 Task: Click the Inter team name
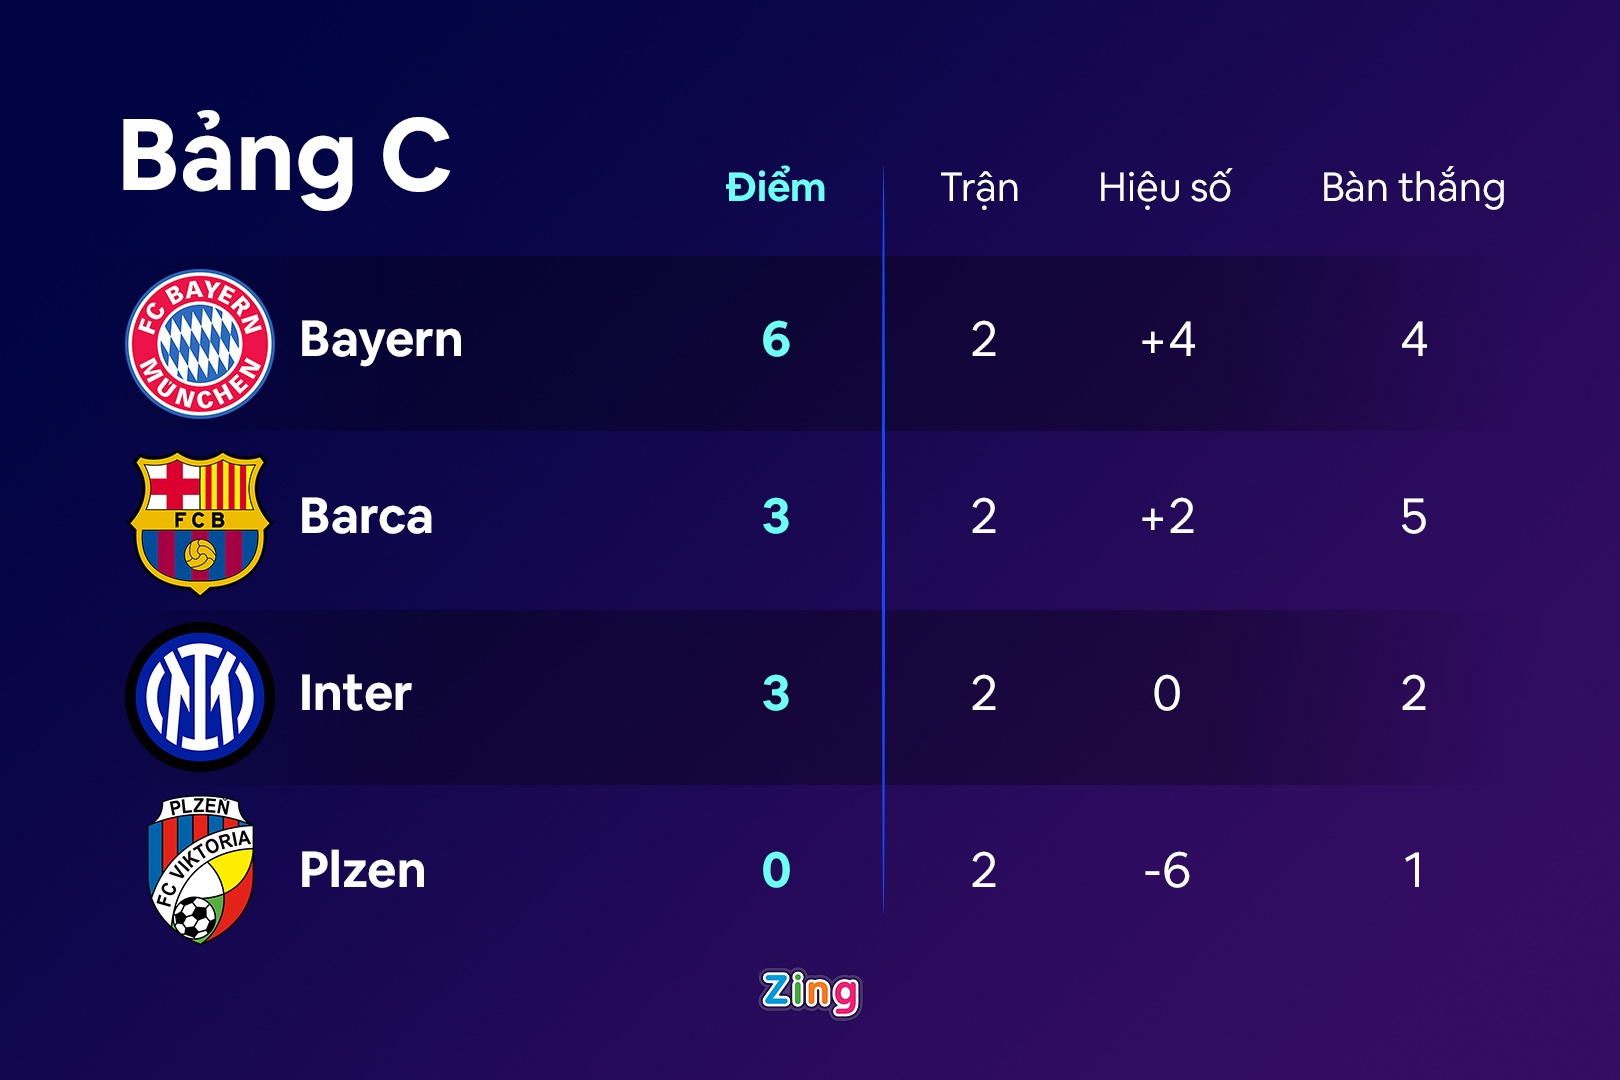click(x=355, y=693)
